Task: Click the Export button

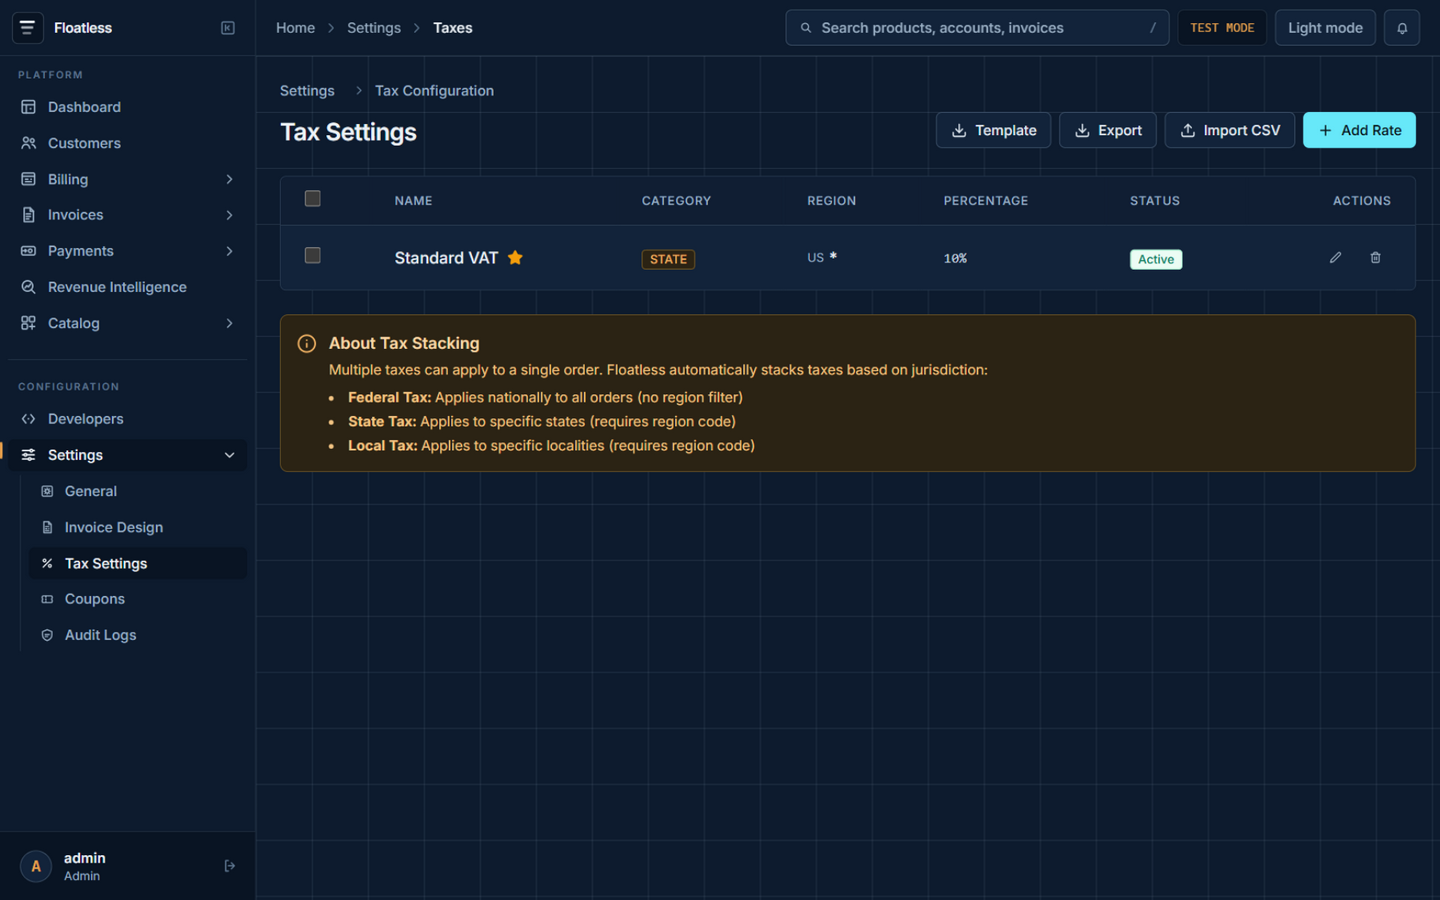Action: pos(1108,130)
